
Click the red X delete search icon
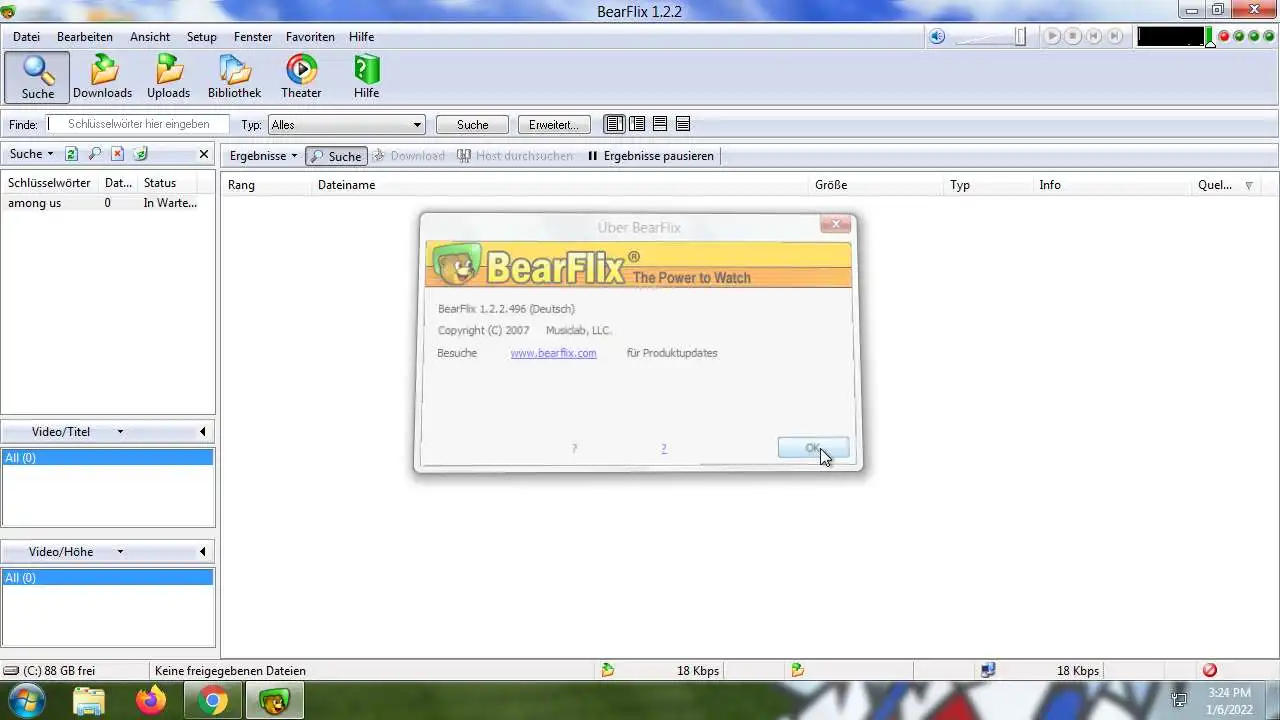click(x=118, y=154)
